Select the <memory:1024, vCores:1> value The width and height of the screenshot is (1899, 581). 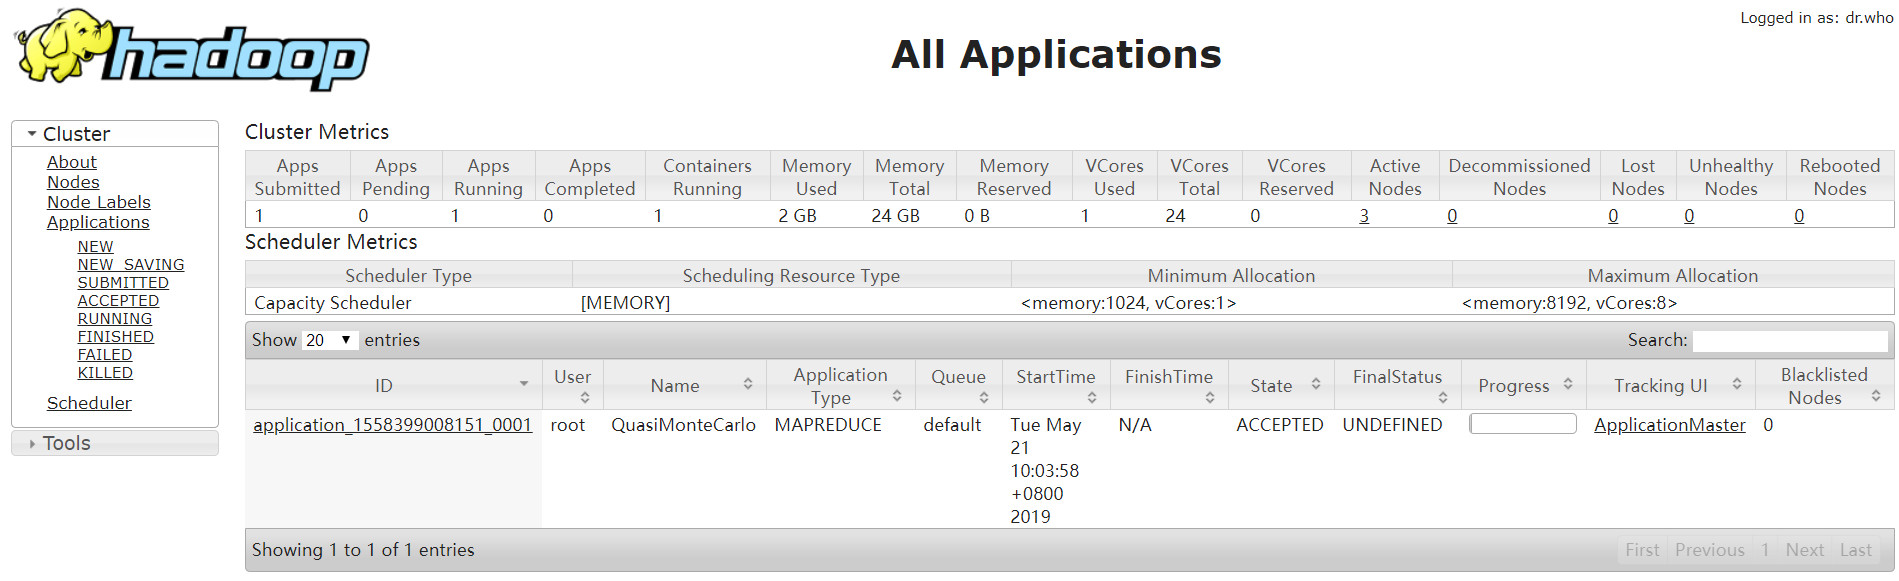pyautogui.click(x=1128, y=303)
